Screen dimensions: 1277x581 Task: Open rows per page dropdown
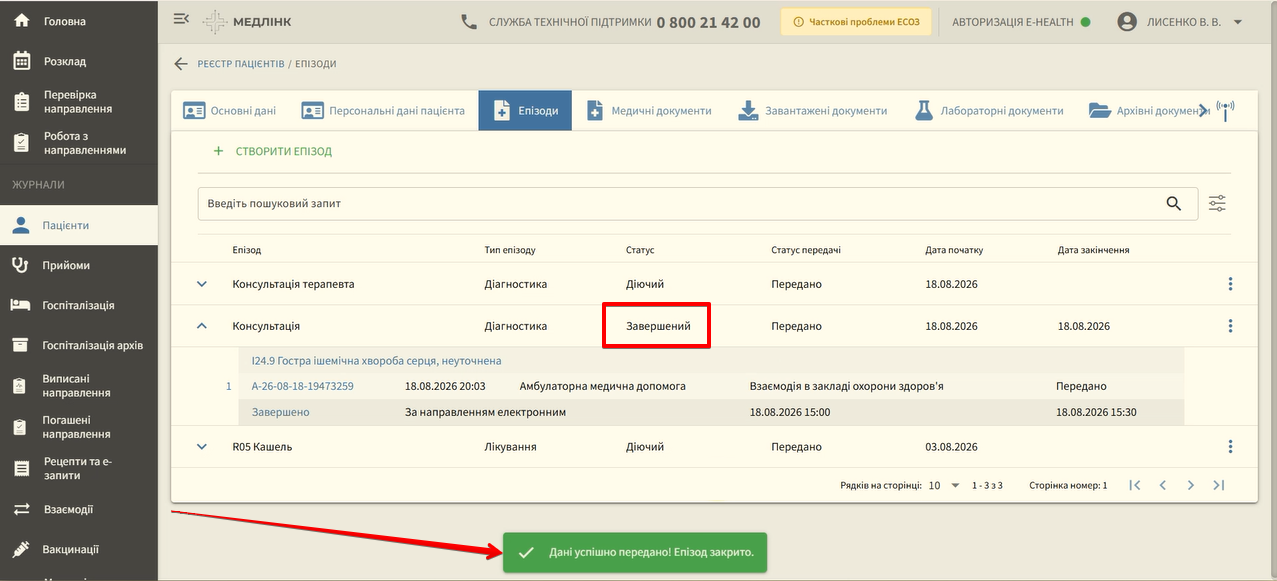(x=944, y=485)
